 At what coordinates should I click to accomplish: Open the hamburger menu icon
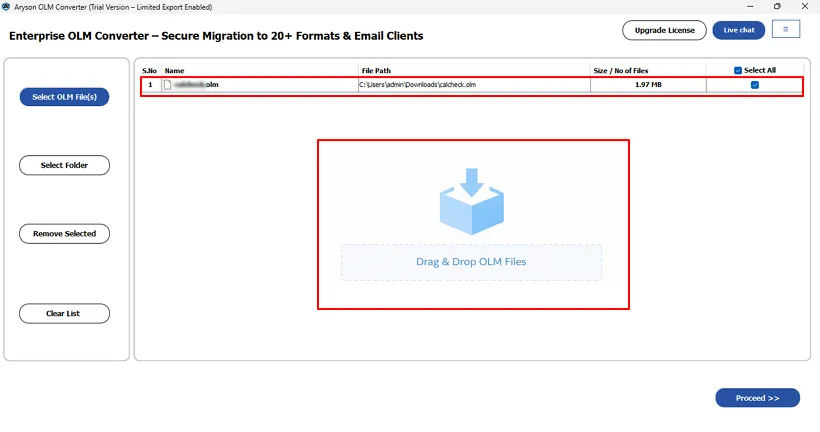click(785, 29)
